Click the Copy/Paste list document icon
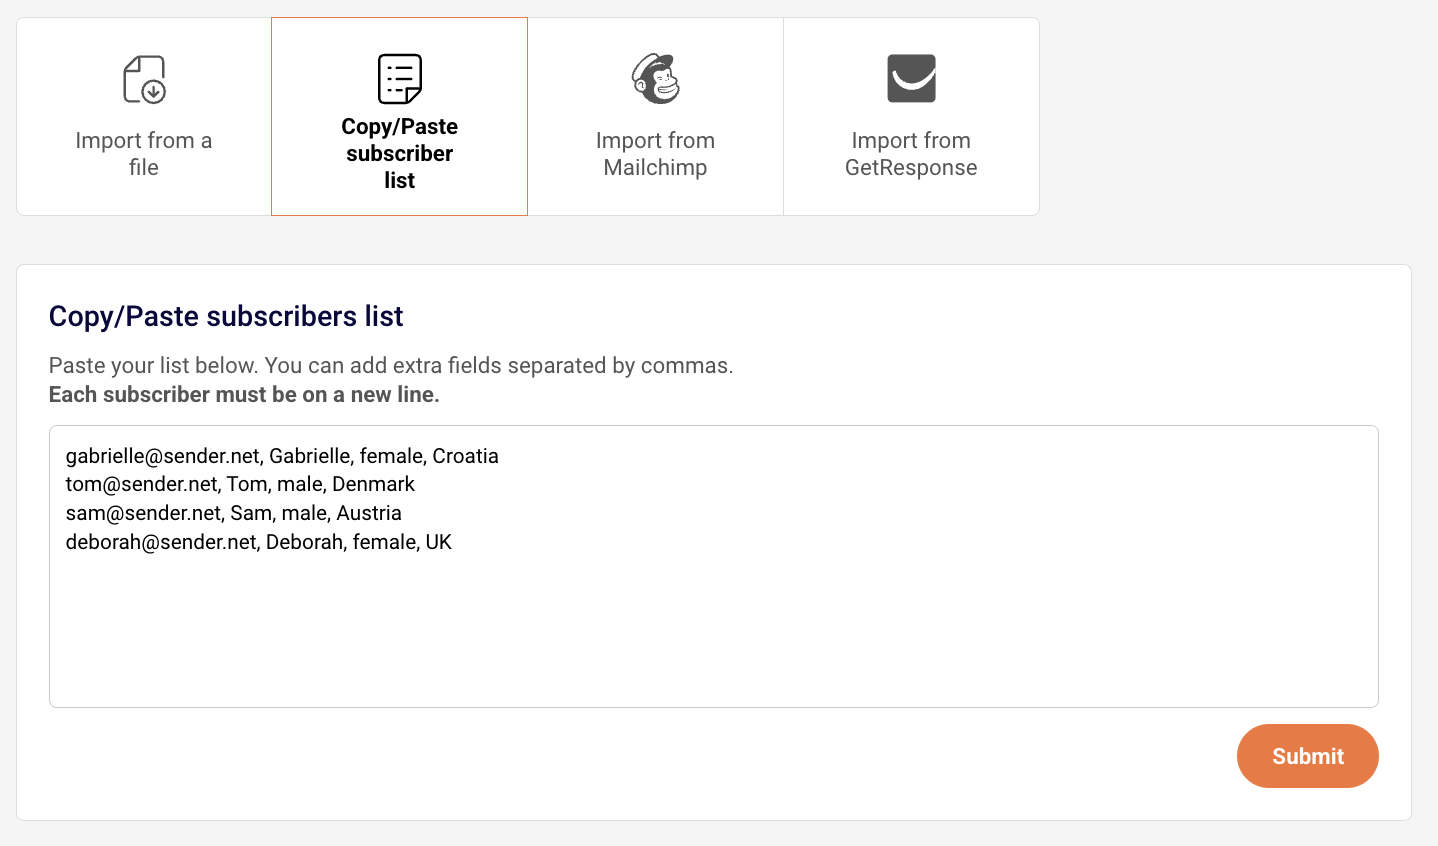Image resolution: width=1438 pixels, height=846 pixels. pyautogui.click(x=399, y=79)
